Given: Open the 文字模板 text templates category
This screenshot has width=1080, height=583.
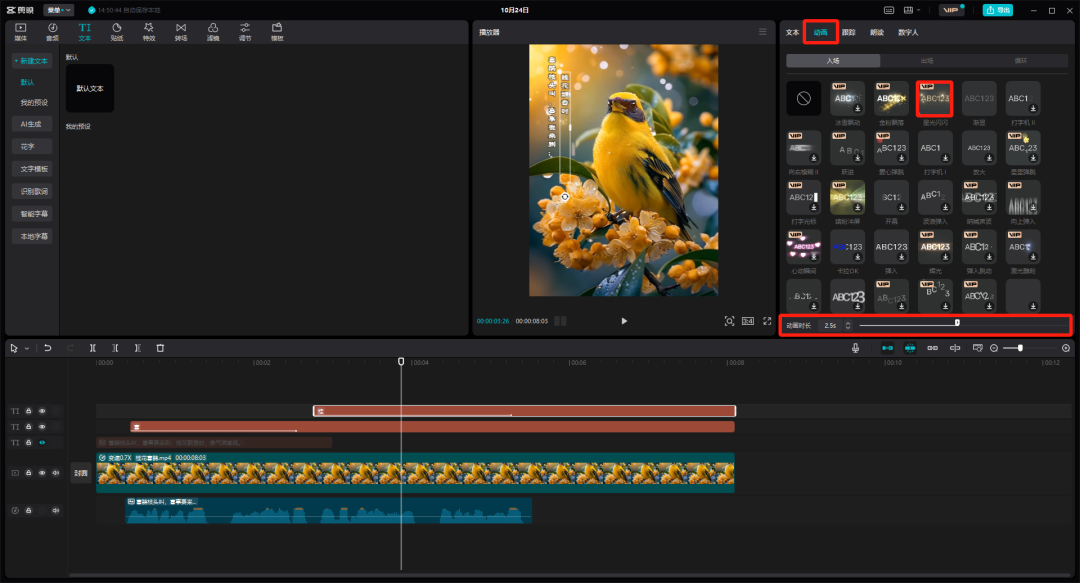Looking at the screenshot, I should 34,169.
